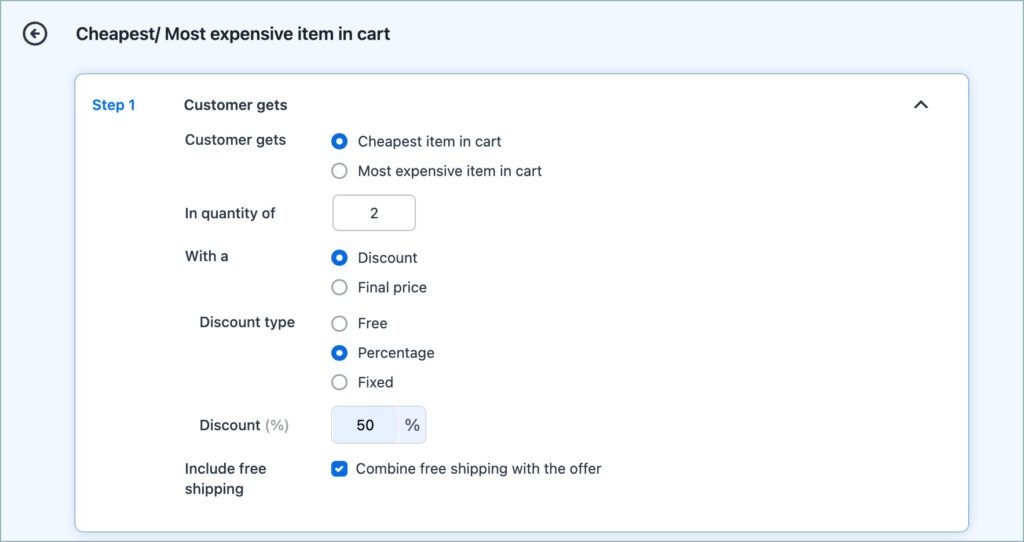This screenshot has width=1024, height=542.
Task: Click the In quantity of input field
Action: click(374, 213)
